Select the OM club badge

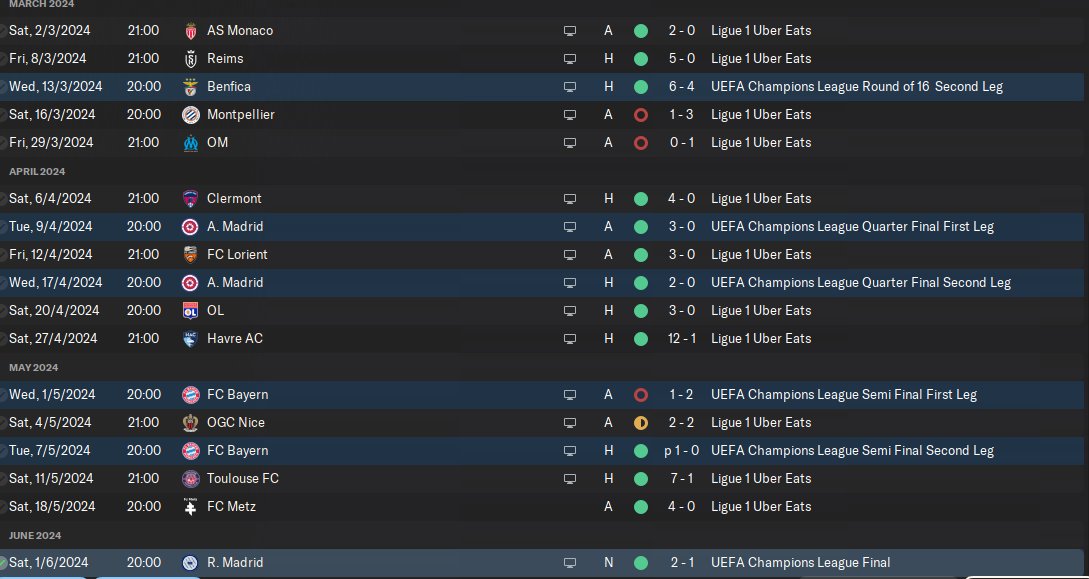[x=191, y=143]
